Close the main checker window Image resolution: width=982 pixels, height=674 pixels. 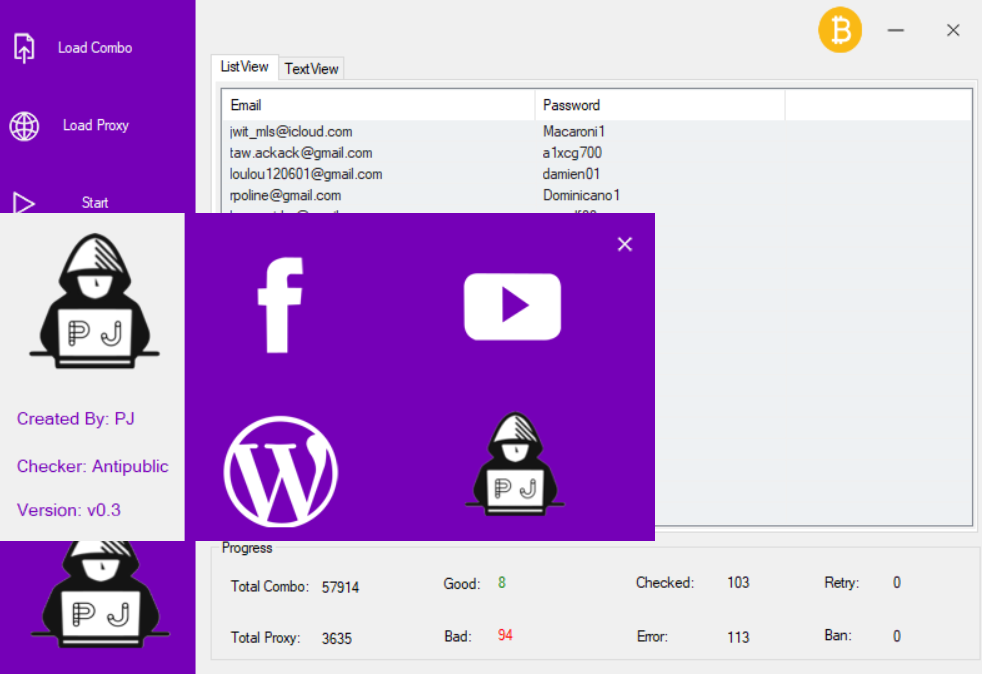(x=953, y=30)
